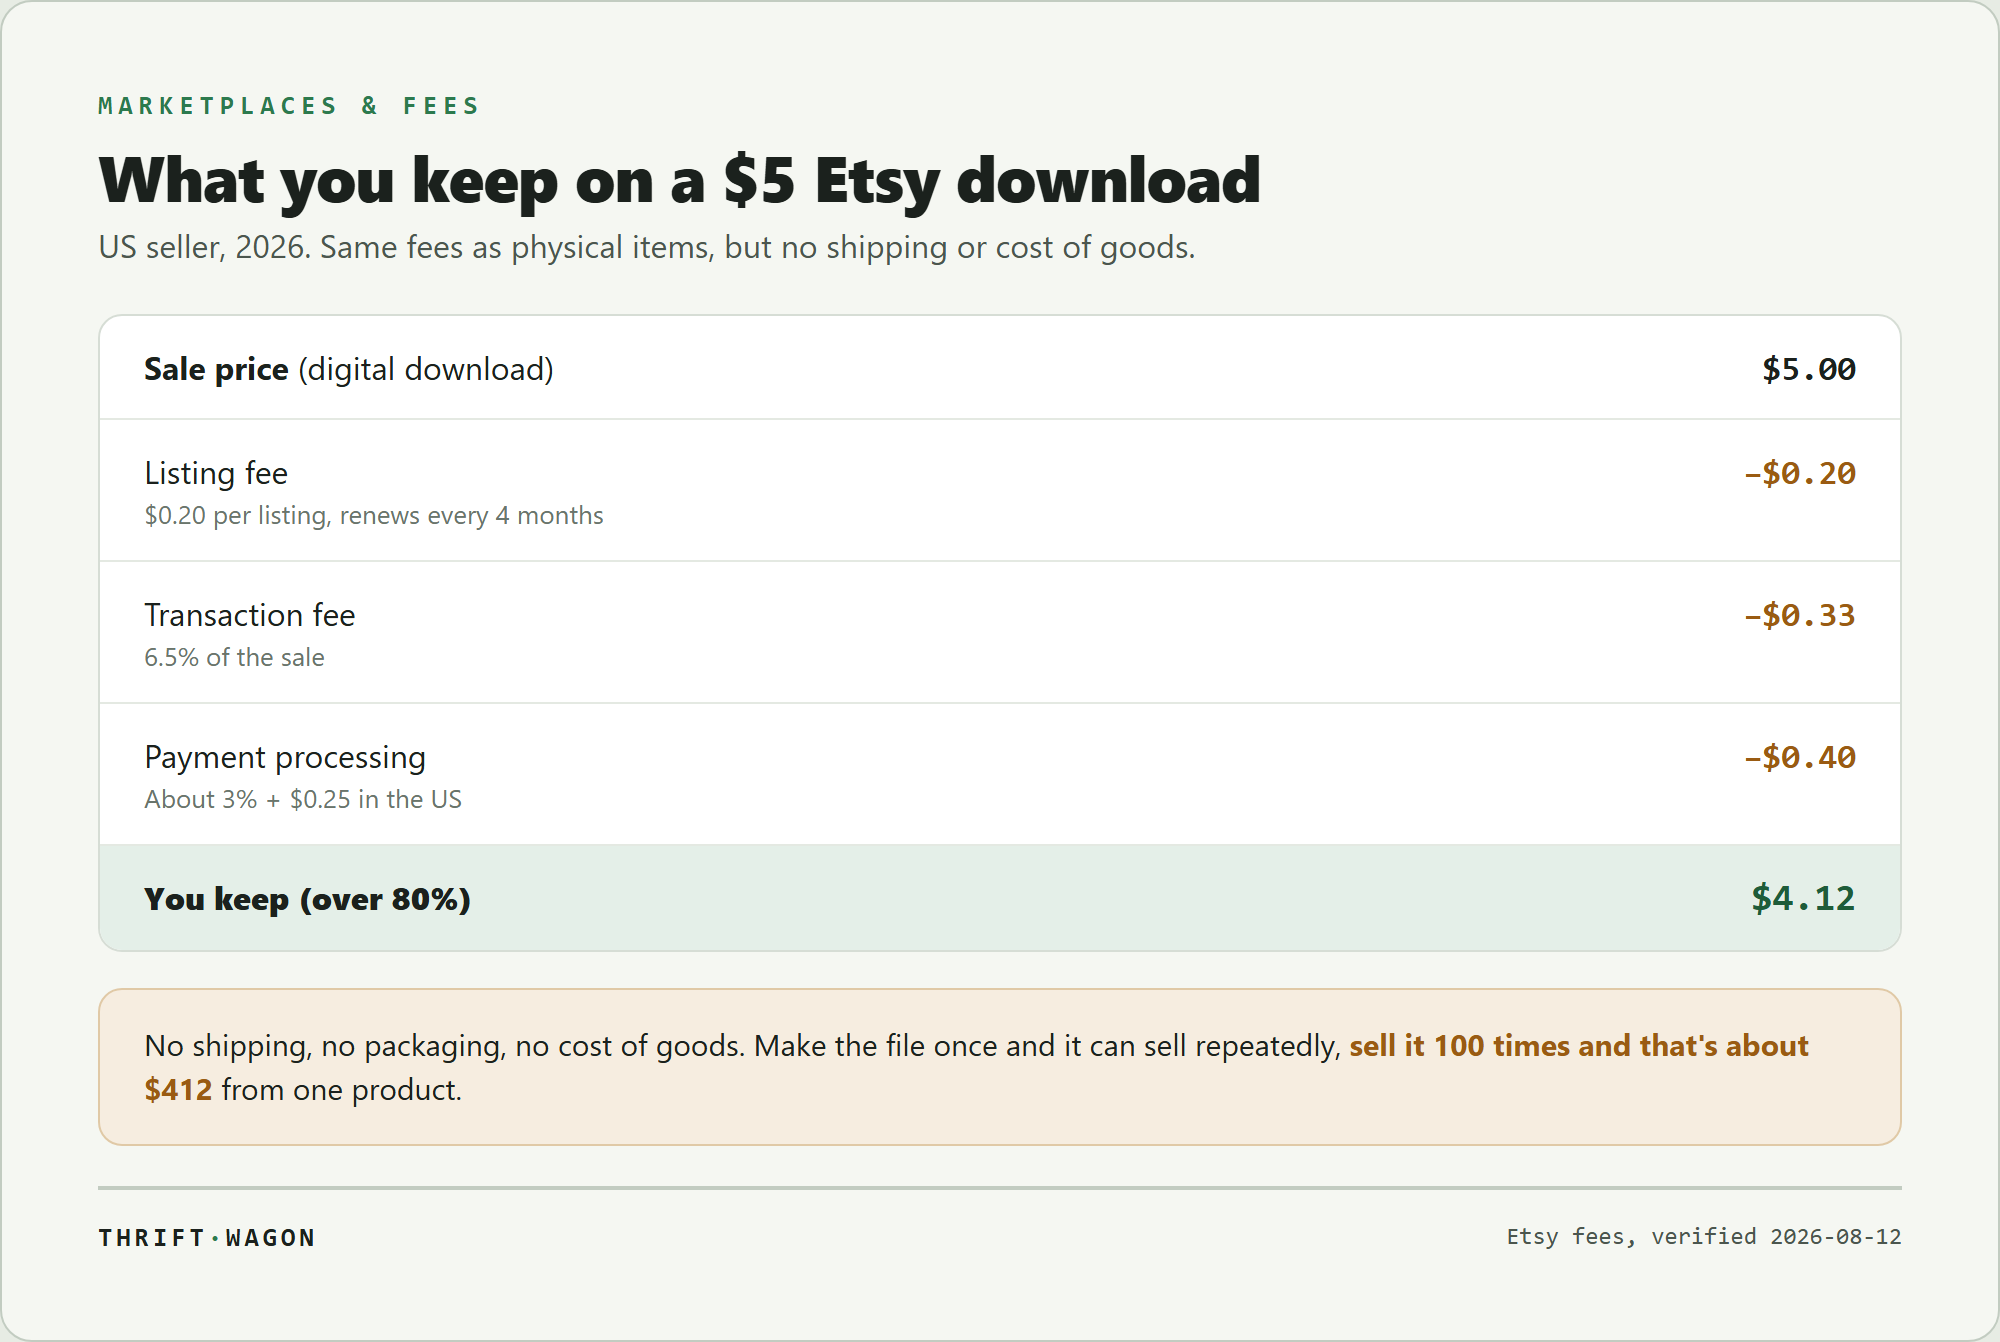This screenshot has height=1342, width=2000.
Task: Select the −$0.20 listing fee amount
Action: pyautogui.click(x=1800, y=473)
